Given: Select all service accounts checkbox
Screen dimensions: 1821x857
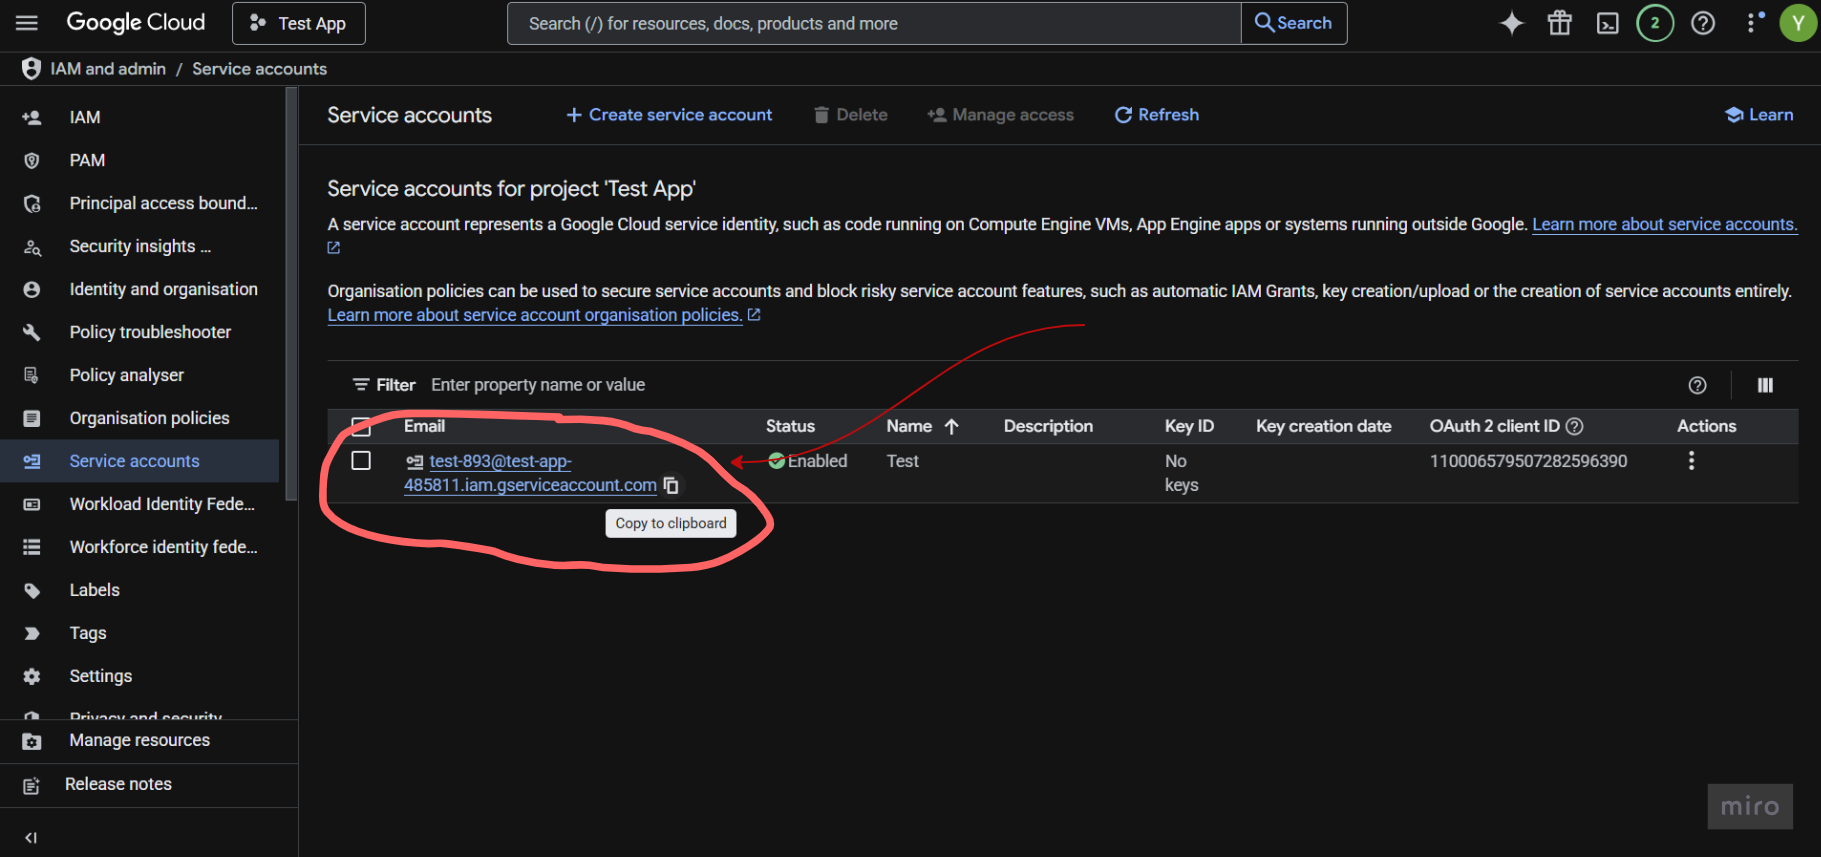Looking at the screenshot, I should [x=361, y=426].
